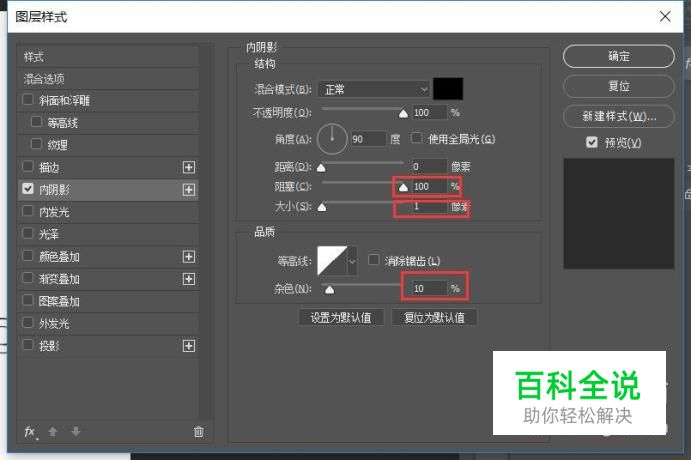Enable the 投影 checkbox
This screenshot has width=691, height=460.
[x=28, y=345]
